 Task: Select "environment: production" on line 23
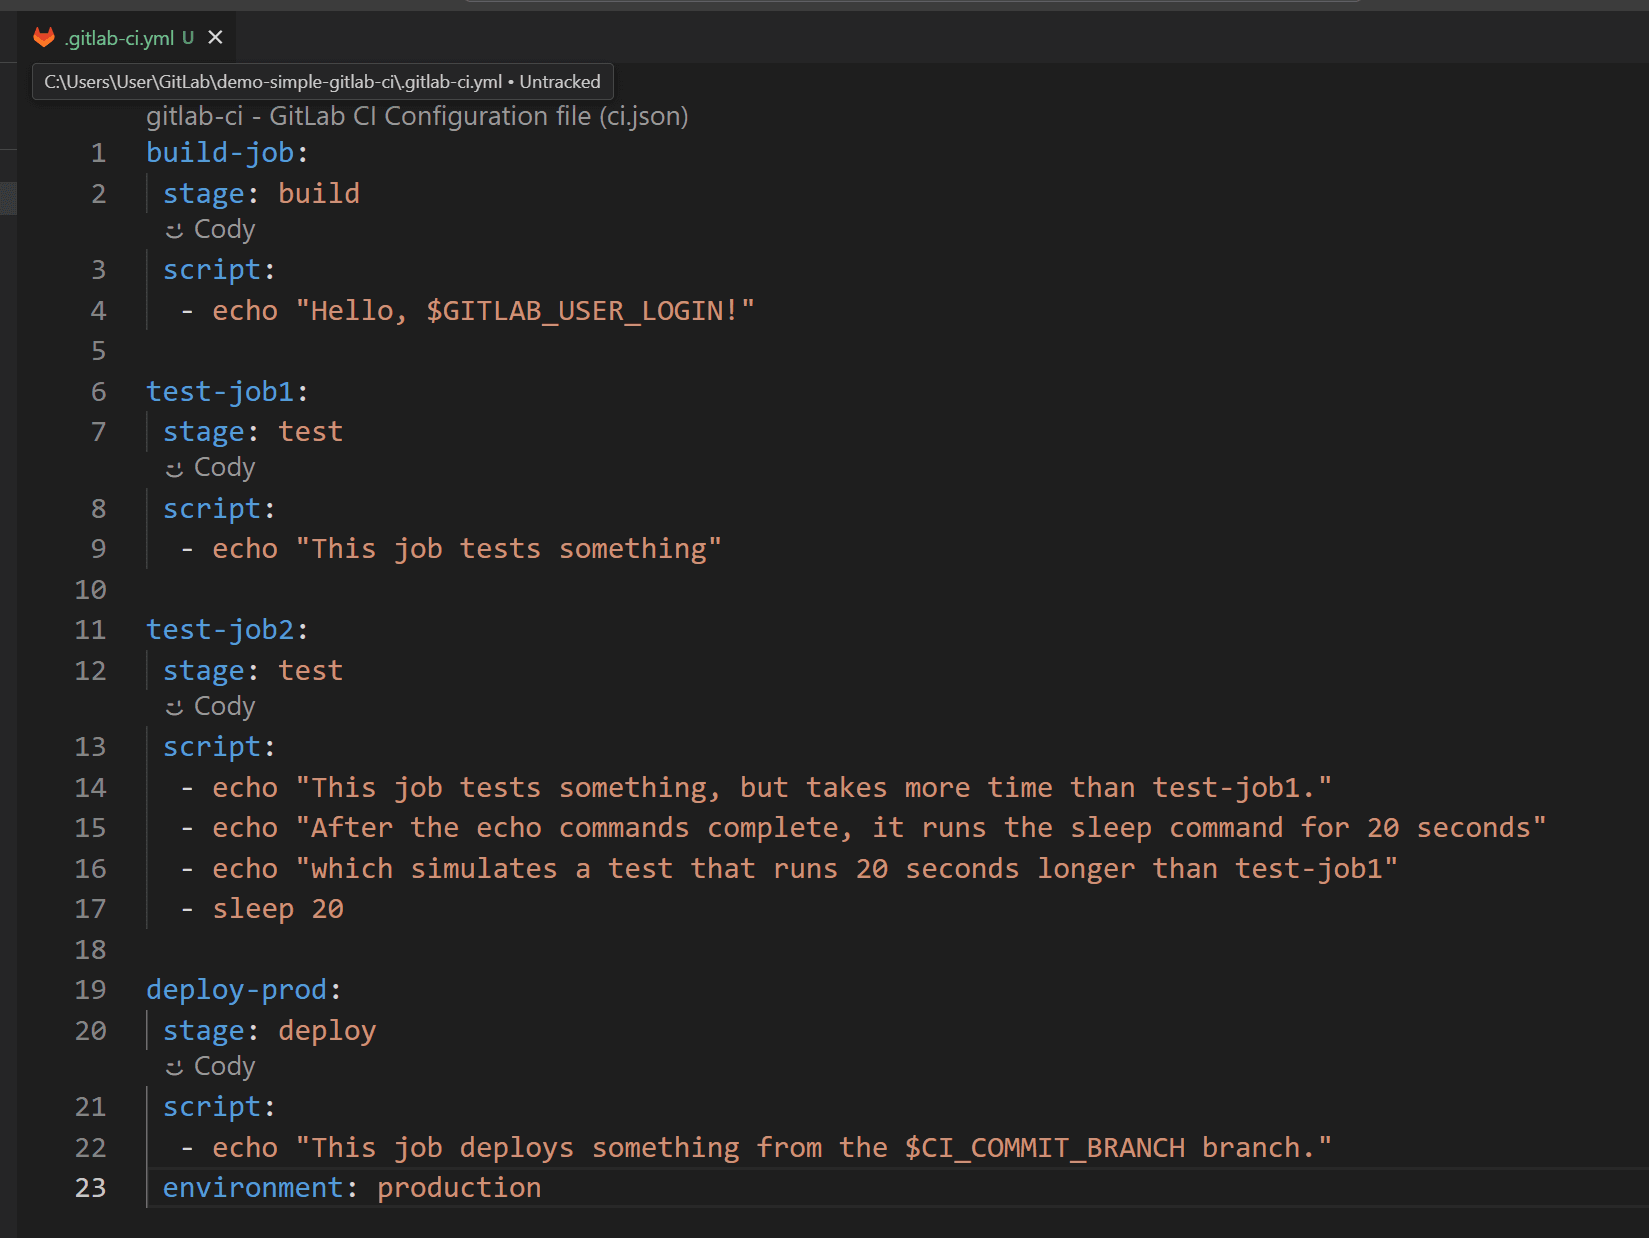352,1187
